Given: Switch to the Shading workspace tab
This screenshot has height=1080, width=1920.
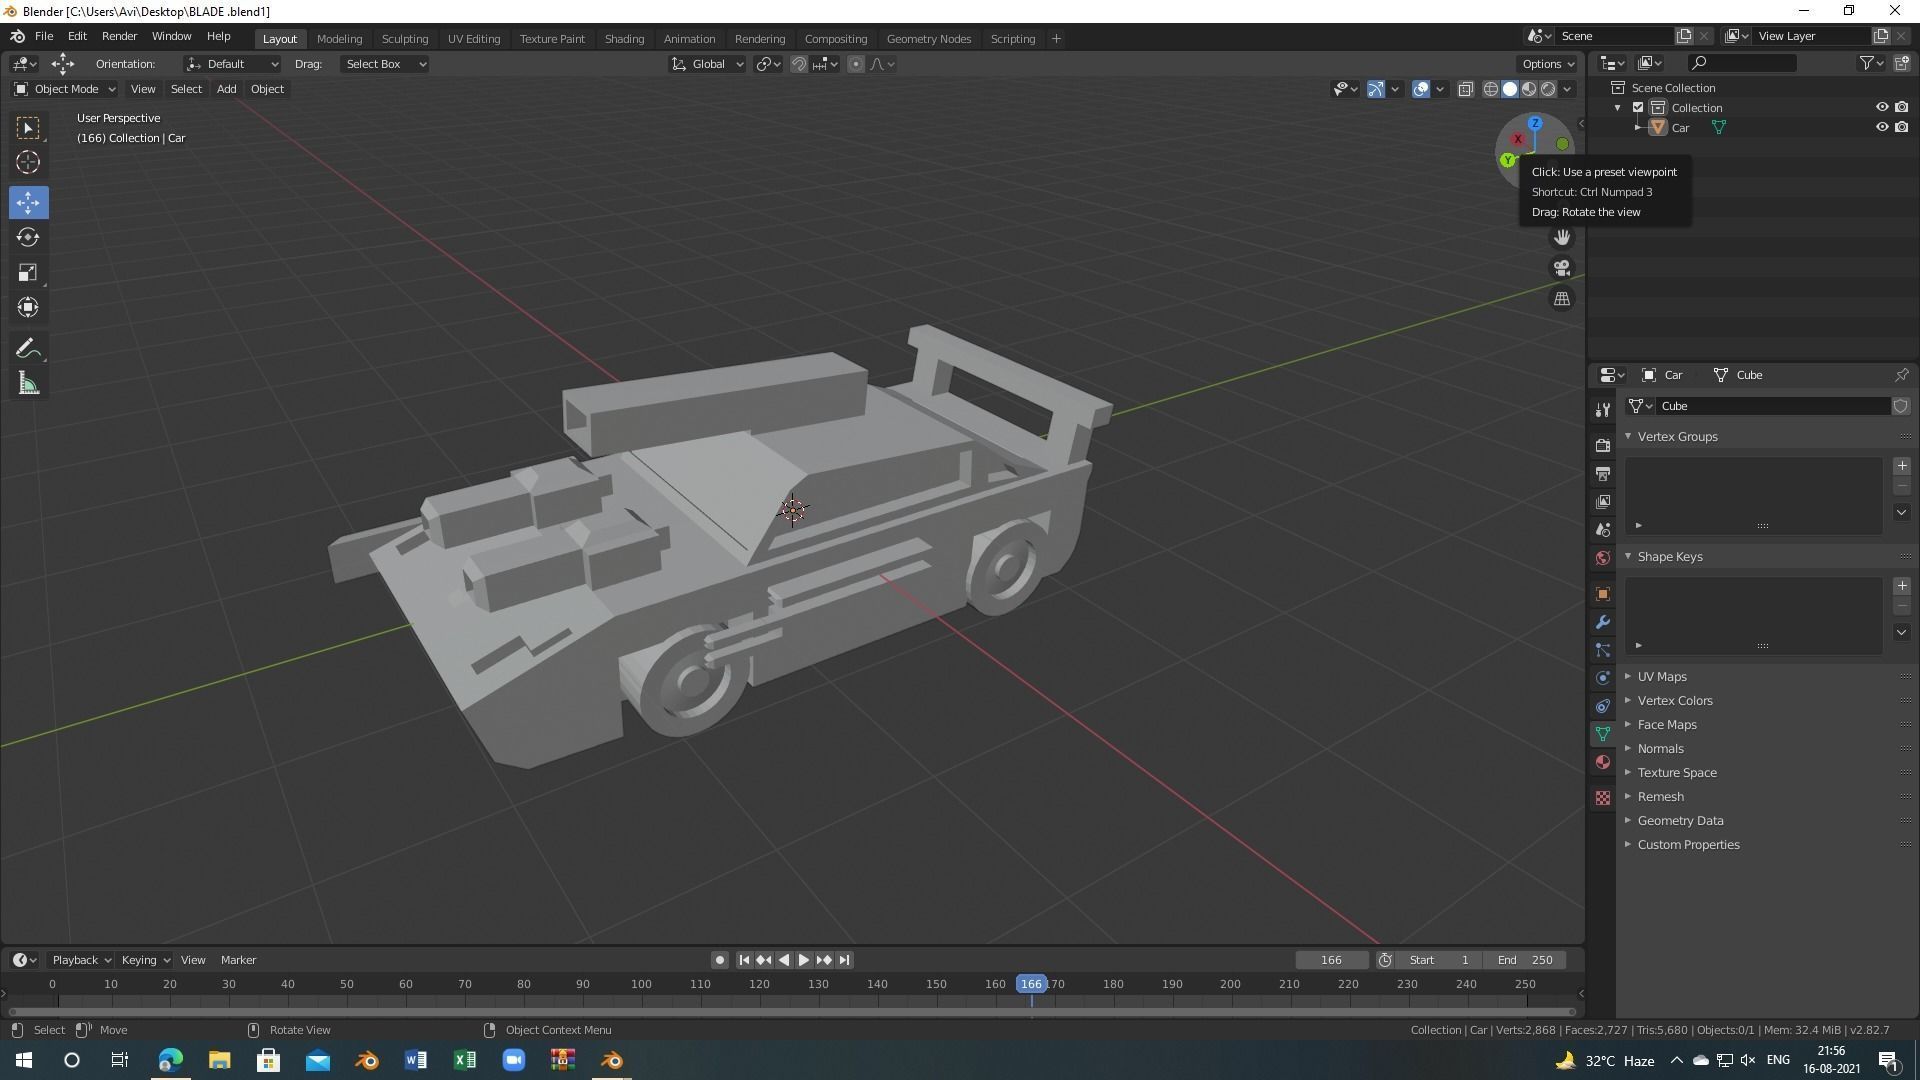Looking at the screenshot, I should click(x=624, y=39).
